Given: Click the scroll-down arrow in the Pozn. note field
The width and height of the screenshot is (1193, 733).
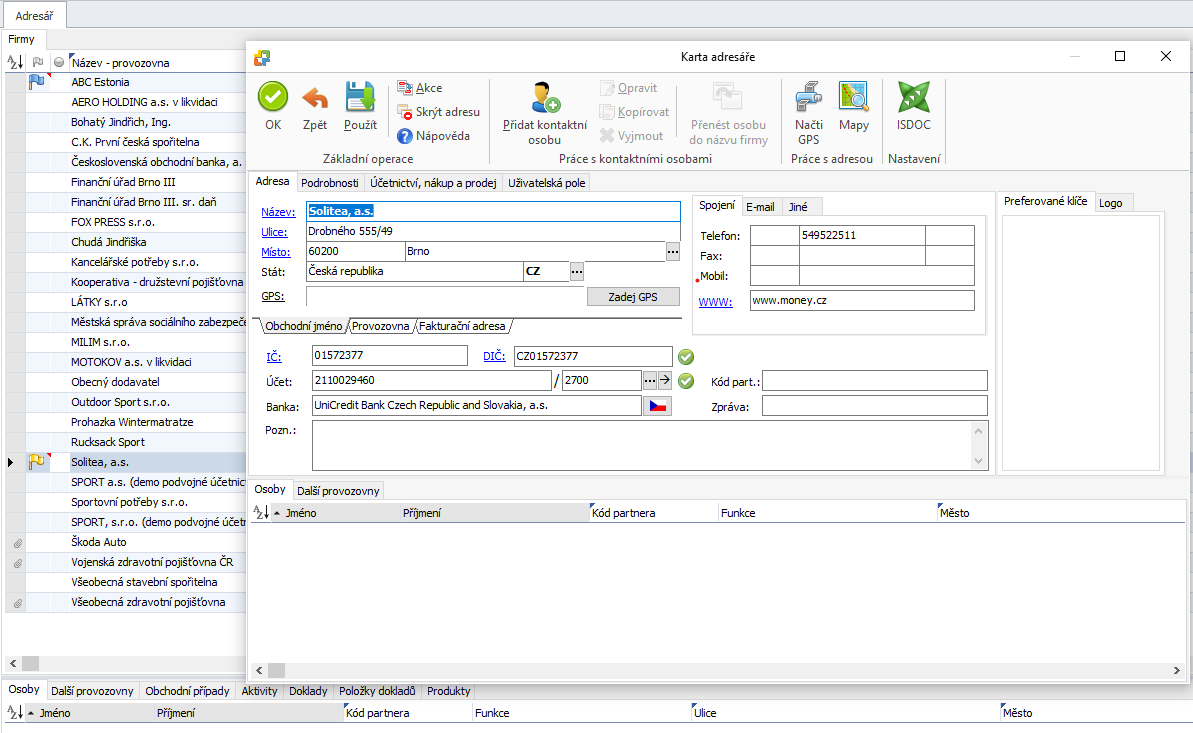Looking at the screenshot, I should tap(978, 461).
